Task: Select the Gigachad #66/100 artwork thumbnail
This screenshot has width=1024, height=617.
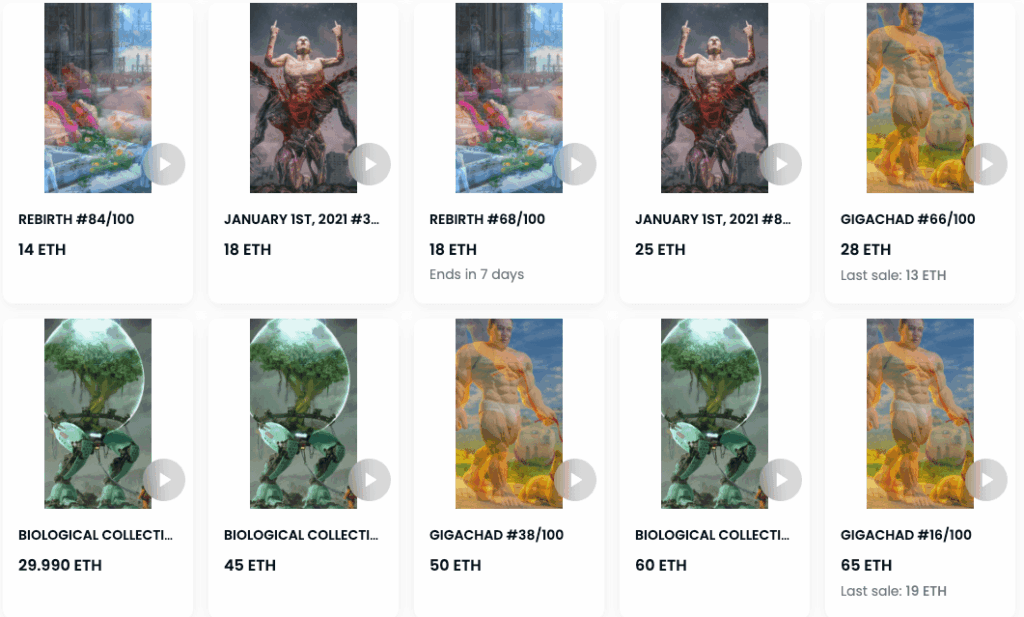Action: pyautogui.click(x=920, y=98)
